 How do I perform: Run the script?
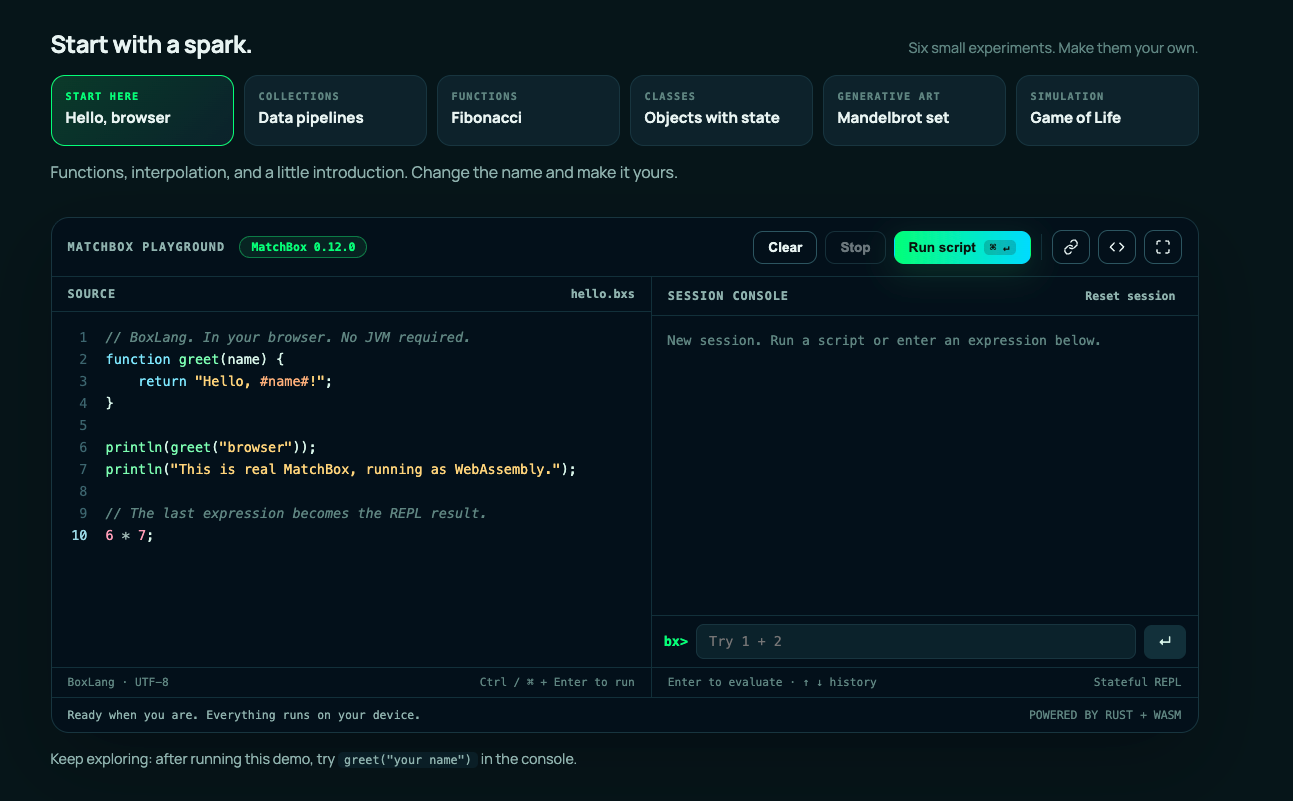[962, 247]
